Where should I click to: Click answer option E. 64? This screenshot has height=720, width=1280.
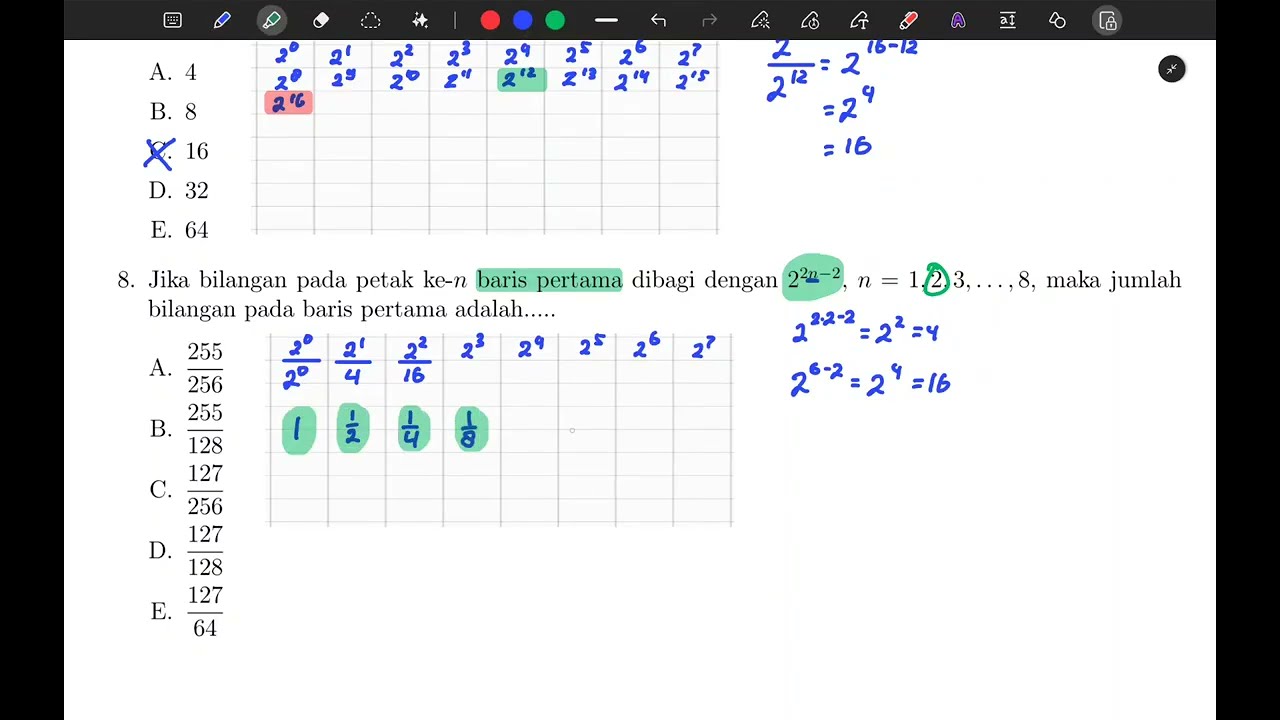click(x=179, y=230)
